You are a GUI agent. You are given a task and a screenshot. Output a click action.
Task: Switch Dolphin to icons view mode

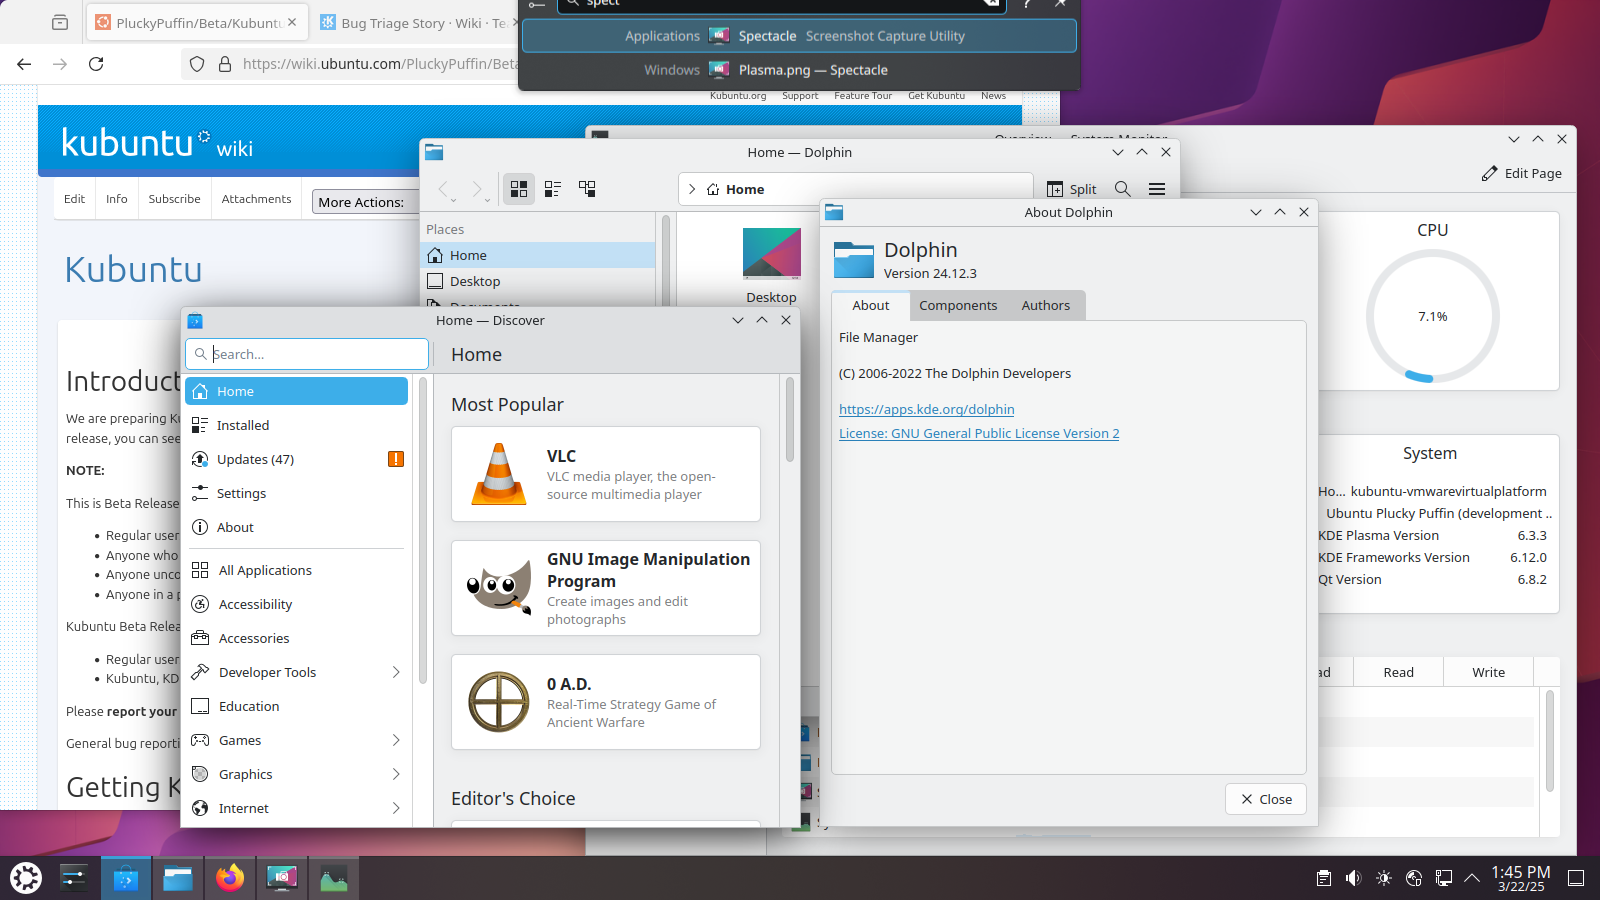(519, 188)
